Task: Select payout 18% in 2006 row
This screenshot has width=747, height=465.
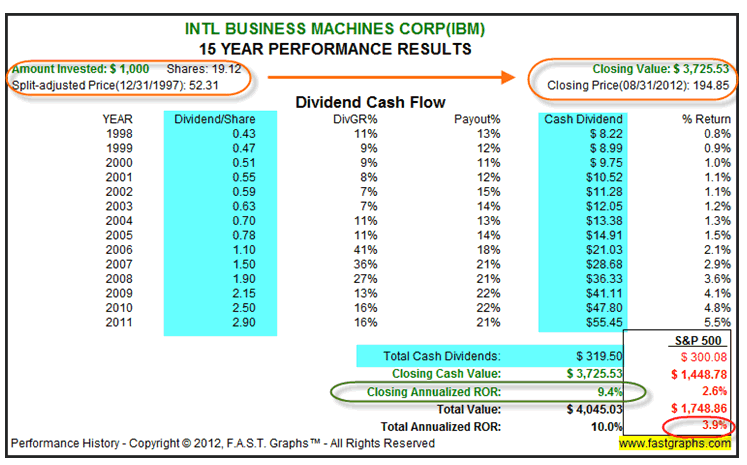Action: point(488,250)
